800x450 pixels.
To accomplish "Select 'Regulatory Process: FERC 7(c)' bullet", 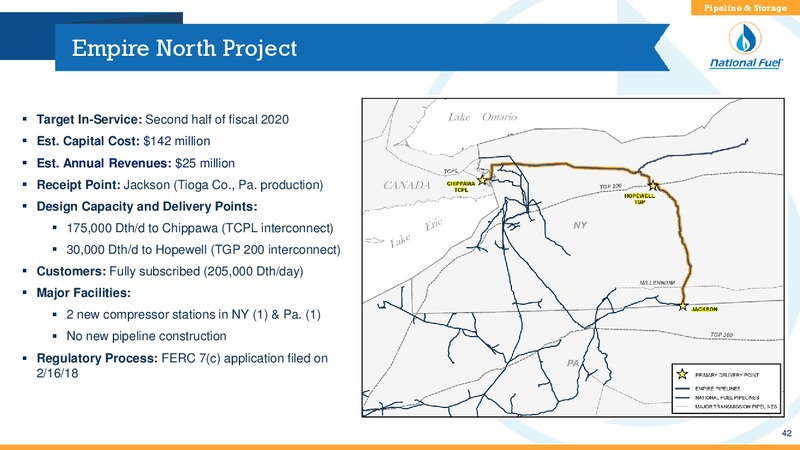I will point(182,365).
